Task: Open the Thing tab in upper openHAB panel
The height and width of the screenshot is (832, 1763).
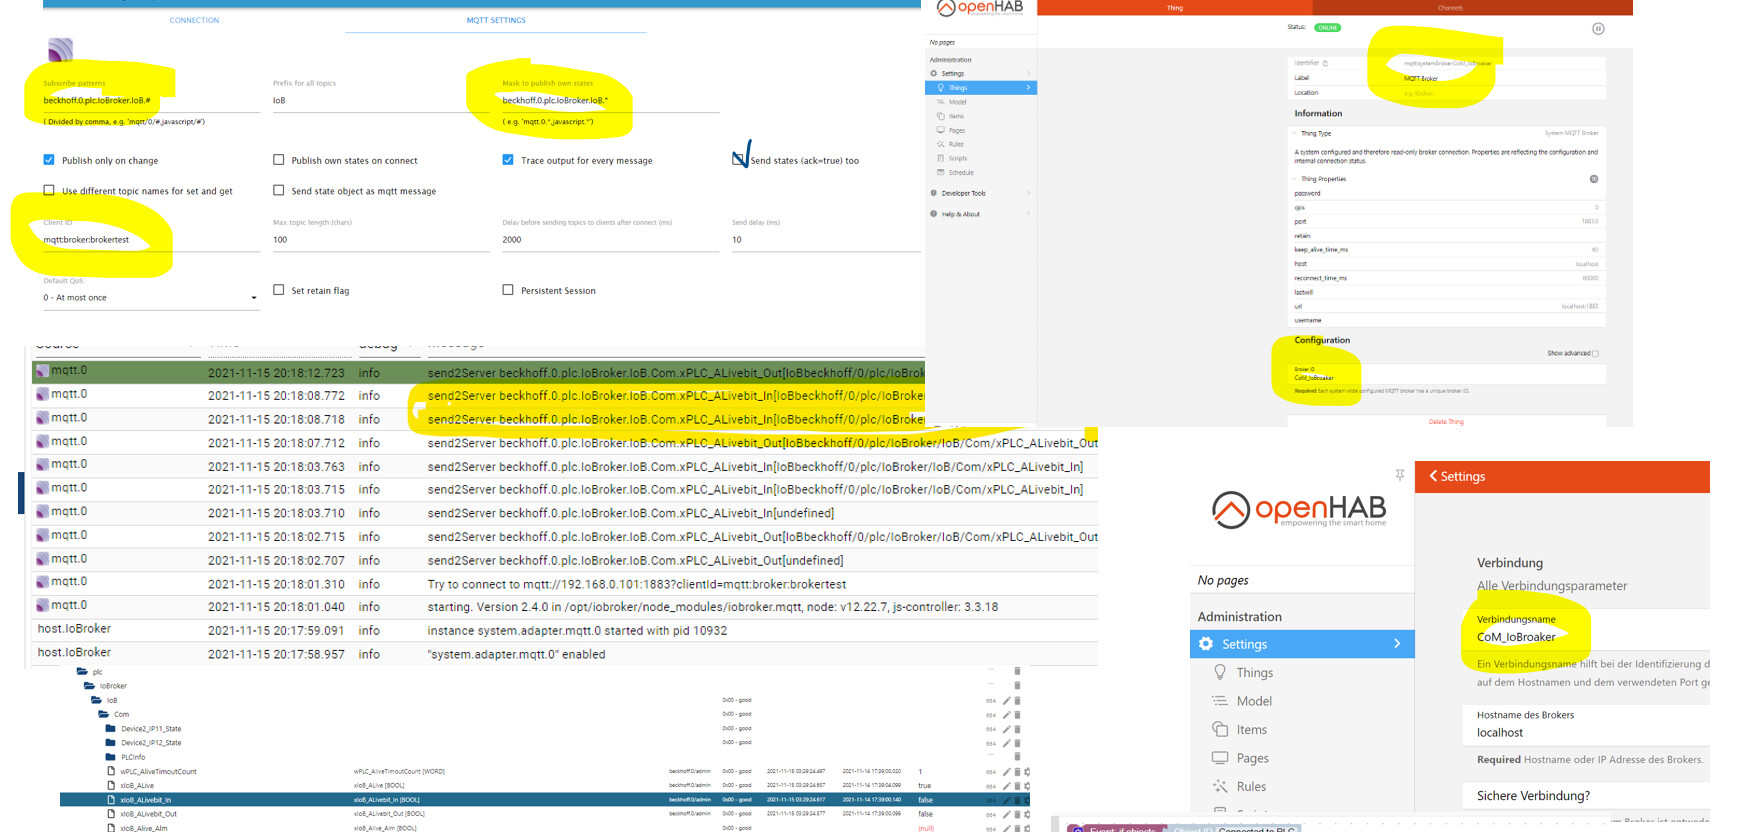Action: click(1175, 8)
